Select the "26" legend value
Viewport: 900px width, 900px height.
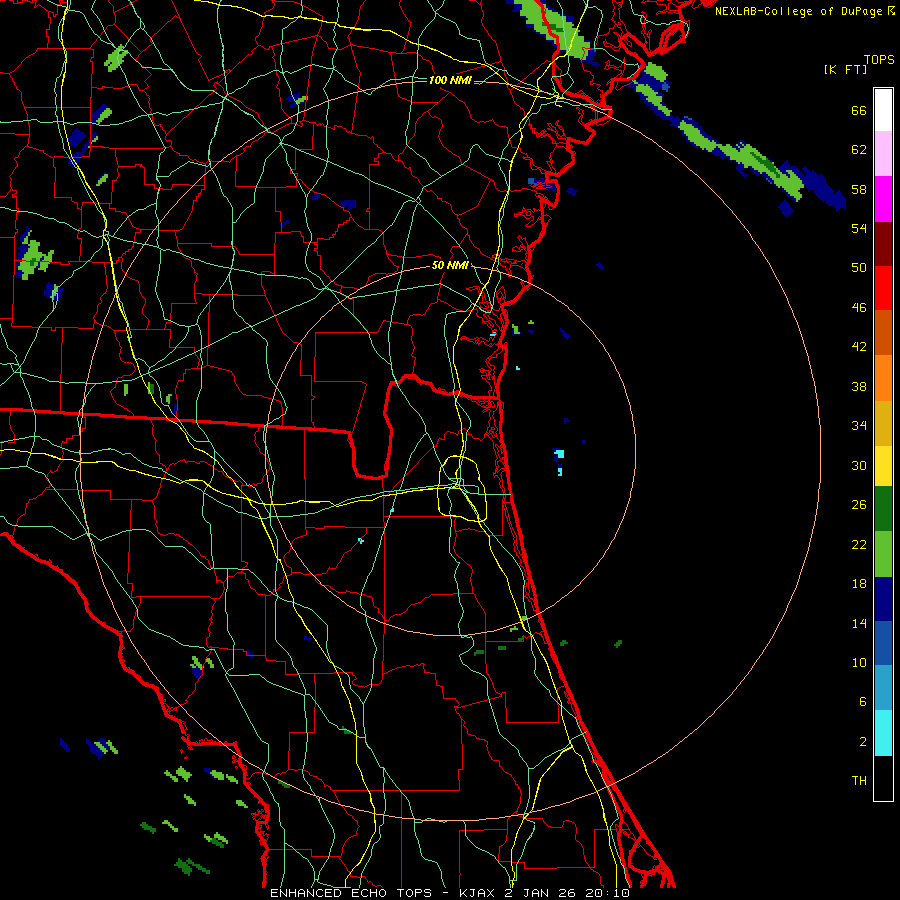859,505
